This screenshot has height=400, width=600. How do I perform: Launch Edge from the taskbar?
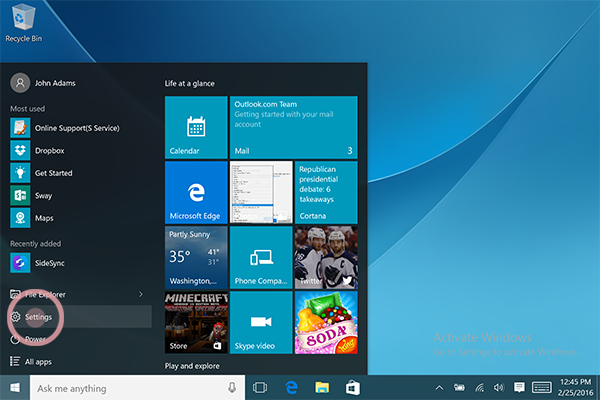click(292, 388)
